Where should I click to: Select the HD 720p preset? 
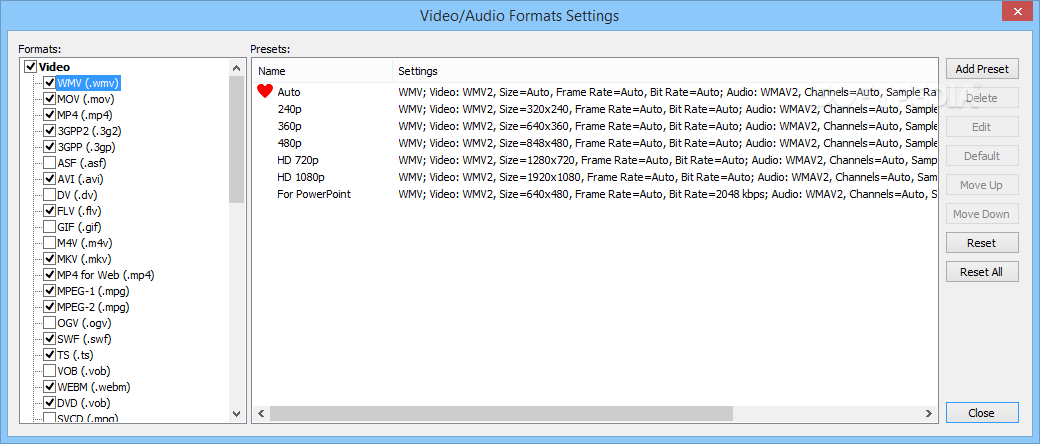click(595, 160)
